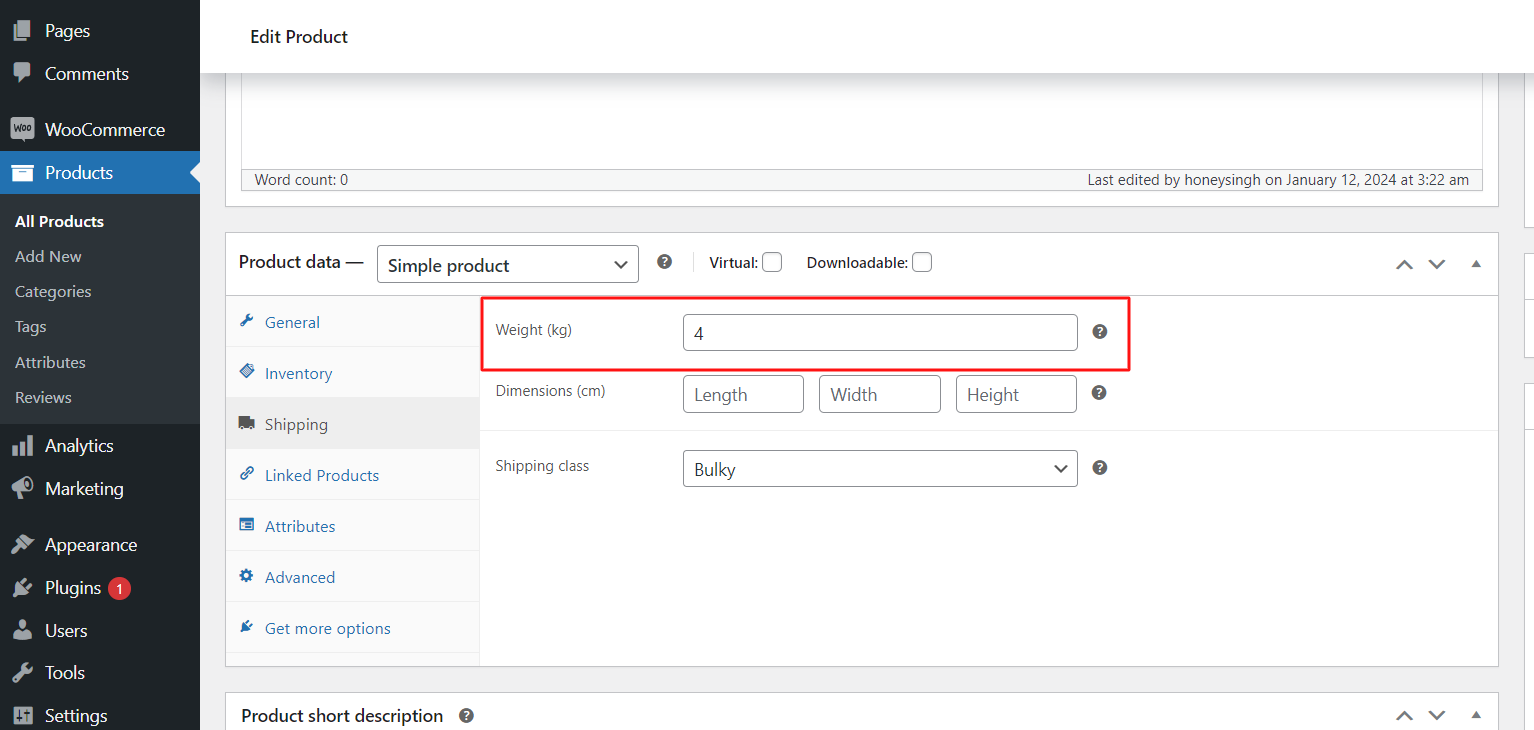
Task: Switch to All Products in sidebar
Action: 59,220
